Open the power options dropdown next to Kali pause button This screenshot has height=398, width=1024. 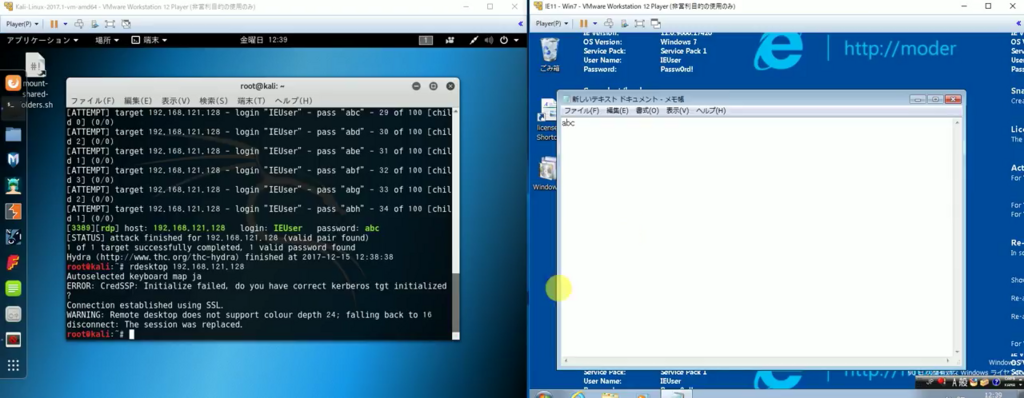(65, 24)
